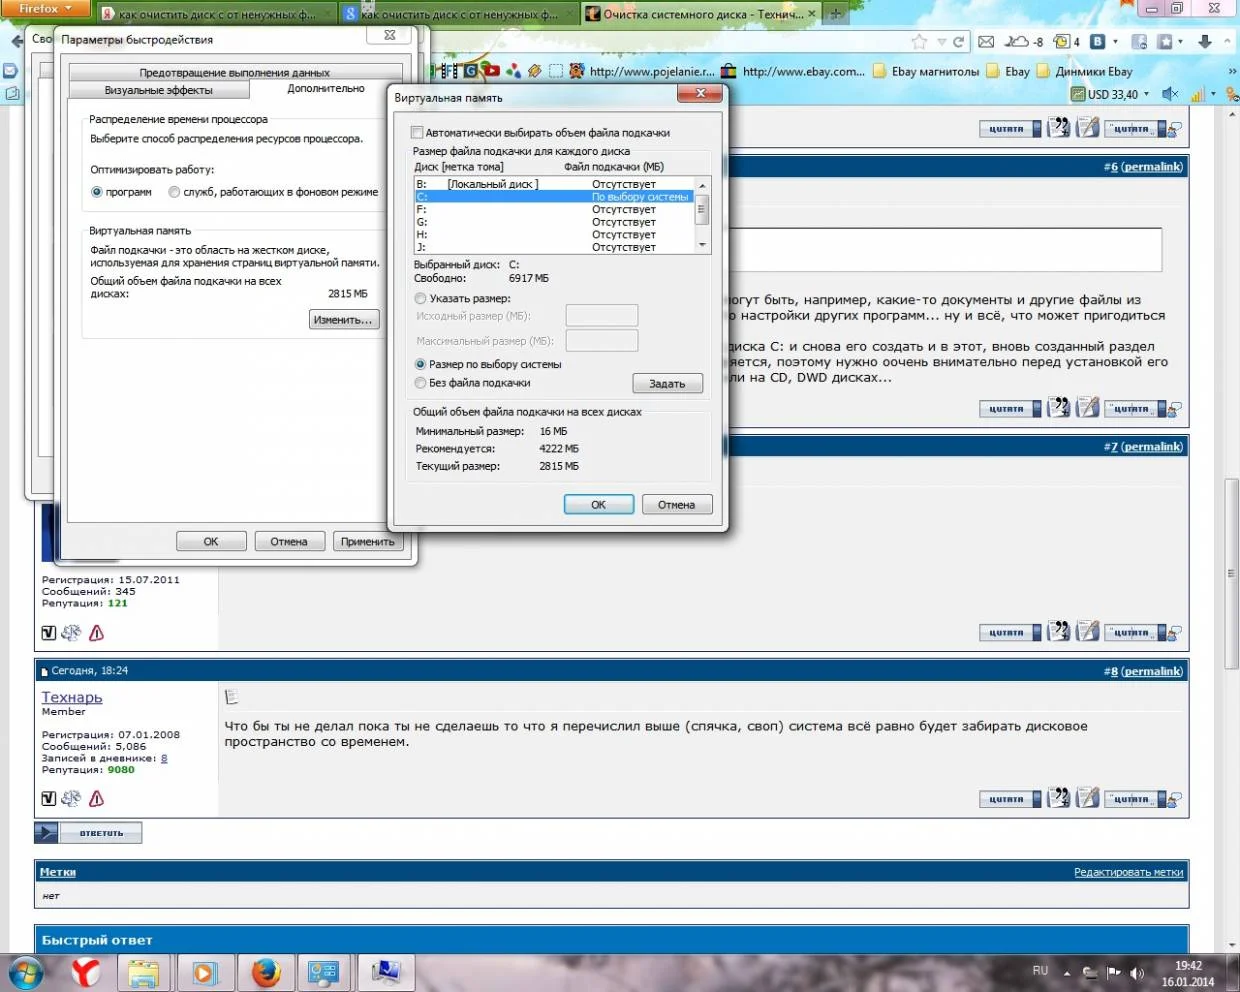Click the 'Задать' button
The height and width of the screenshot is (992, 1240).
(668, 384)
